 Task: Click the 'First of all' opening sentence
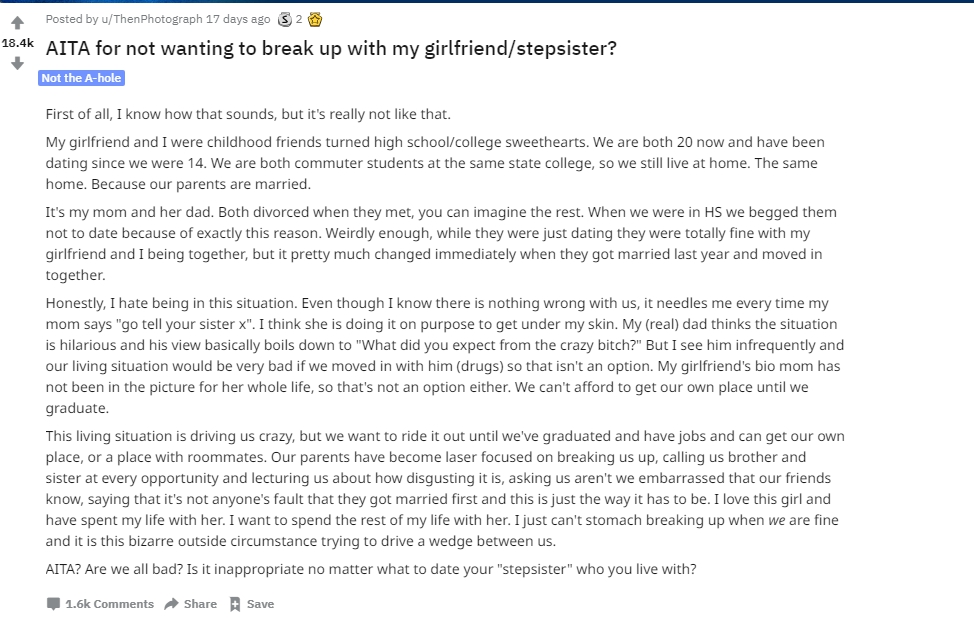pos(248,114)
